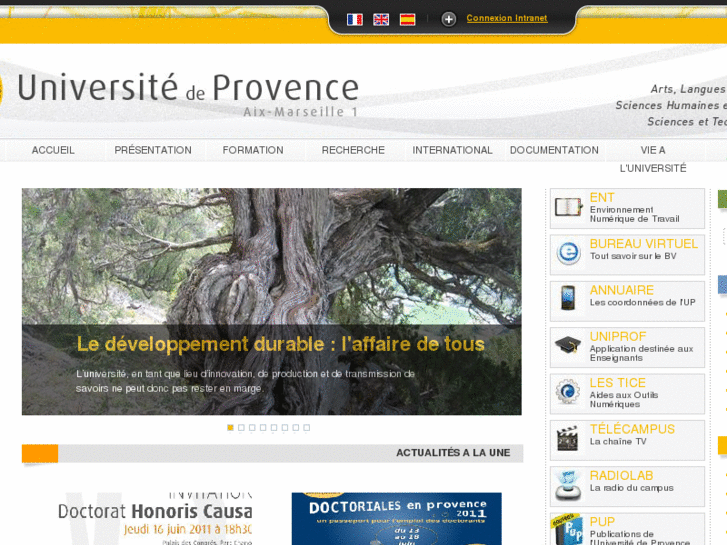Click the text 'Les coordonnées de l'UP'
This screenshot has height=545, width=727.
pos(643,302)
